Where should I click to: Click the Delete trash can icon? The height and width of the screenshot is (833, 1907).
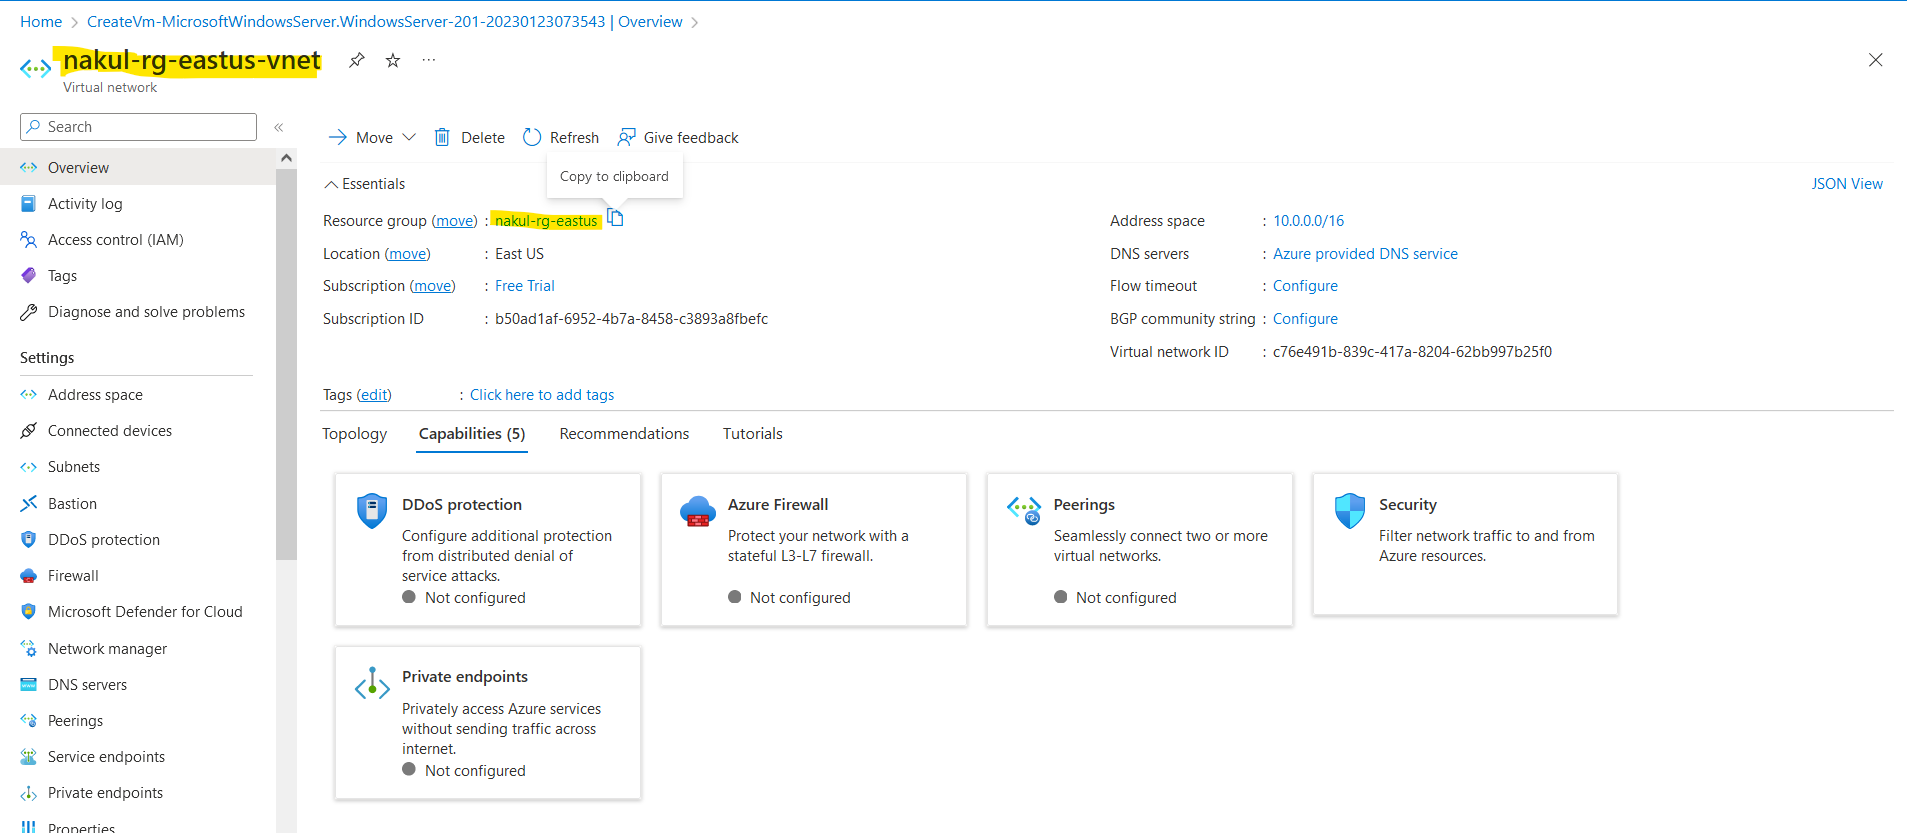pyautogui.click(x=442, y=137)
